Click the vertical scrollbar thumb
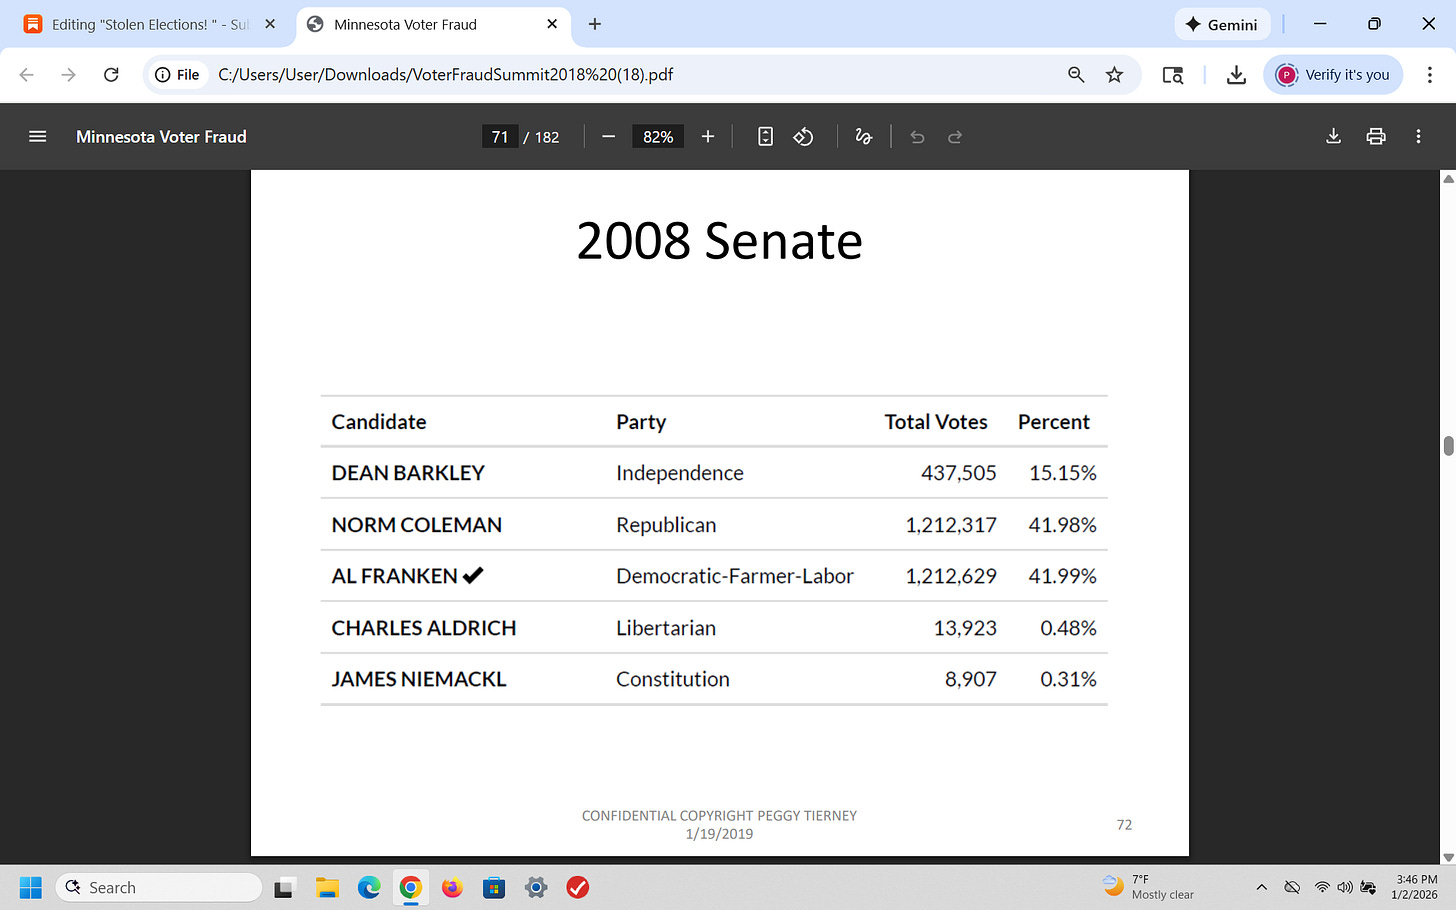The image size is (1456, 910). coord(1448,446)
